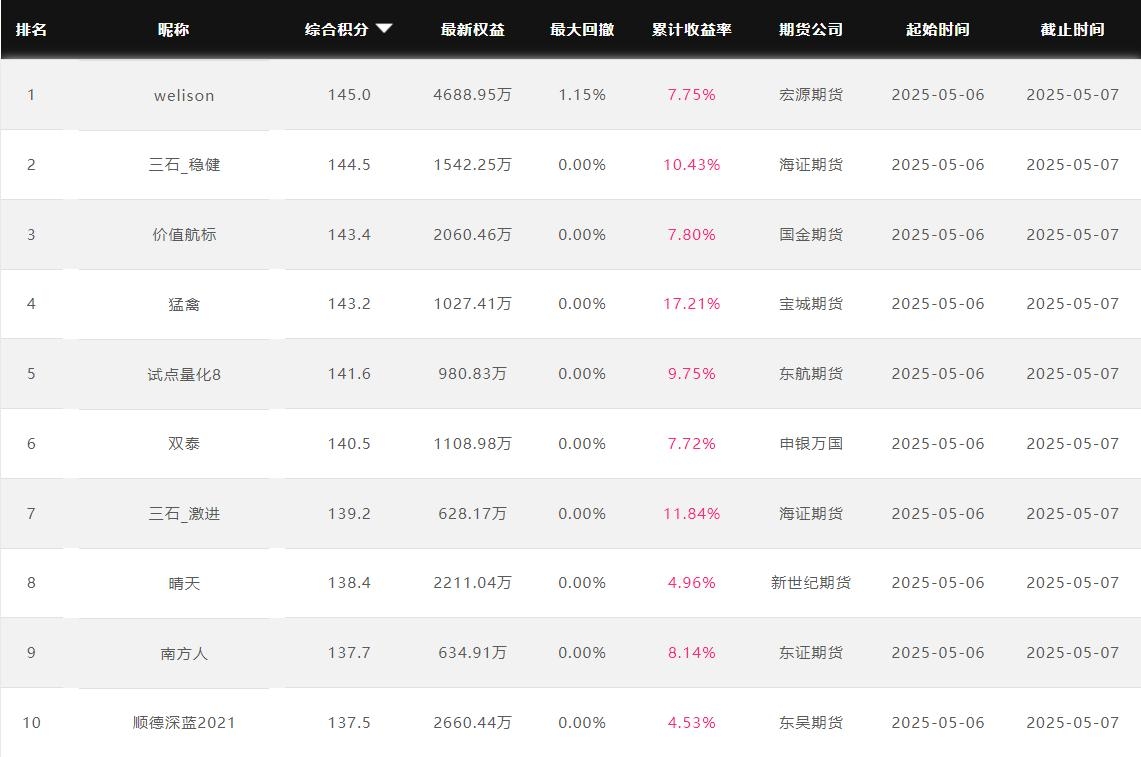Click cumulative return 7.72%

[691, 443]
